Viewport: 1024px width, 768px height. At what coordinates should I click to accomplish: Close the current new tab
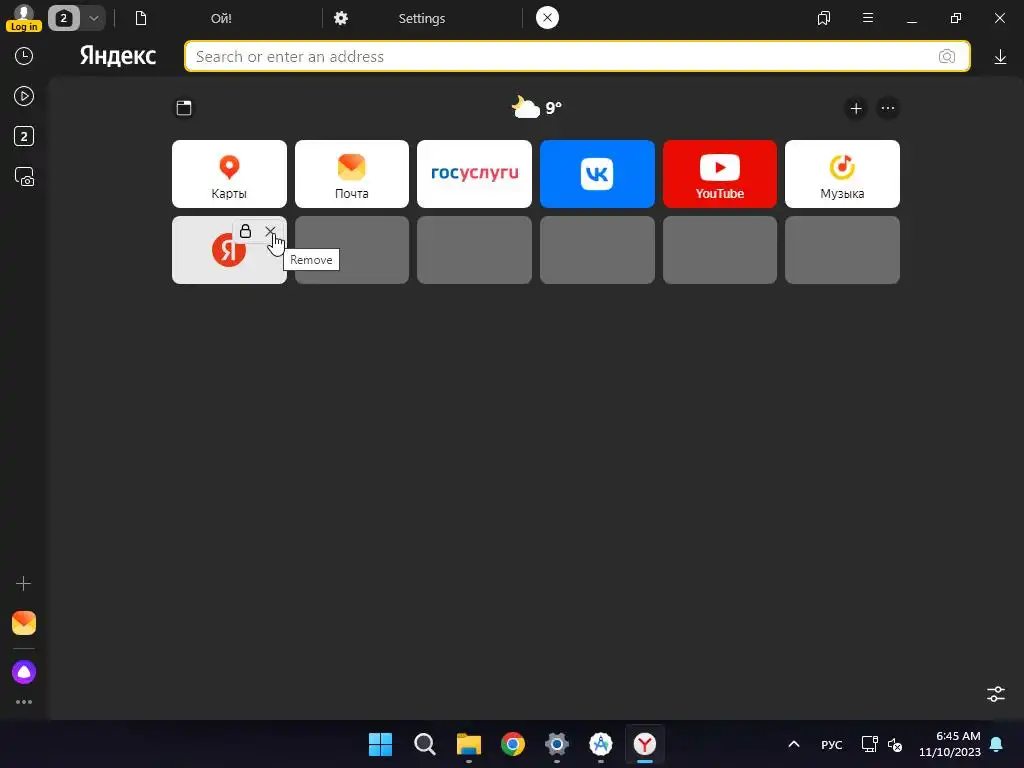pos(547,18)
